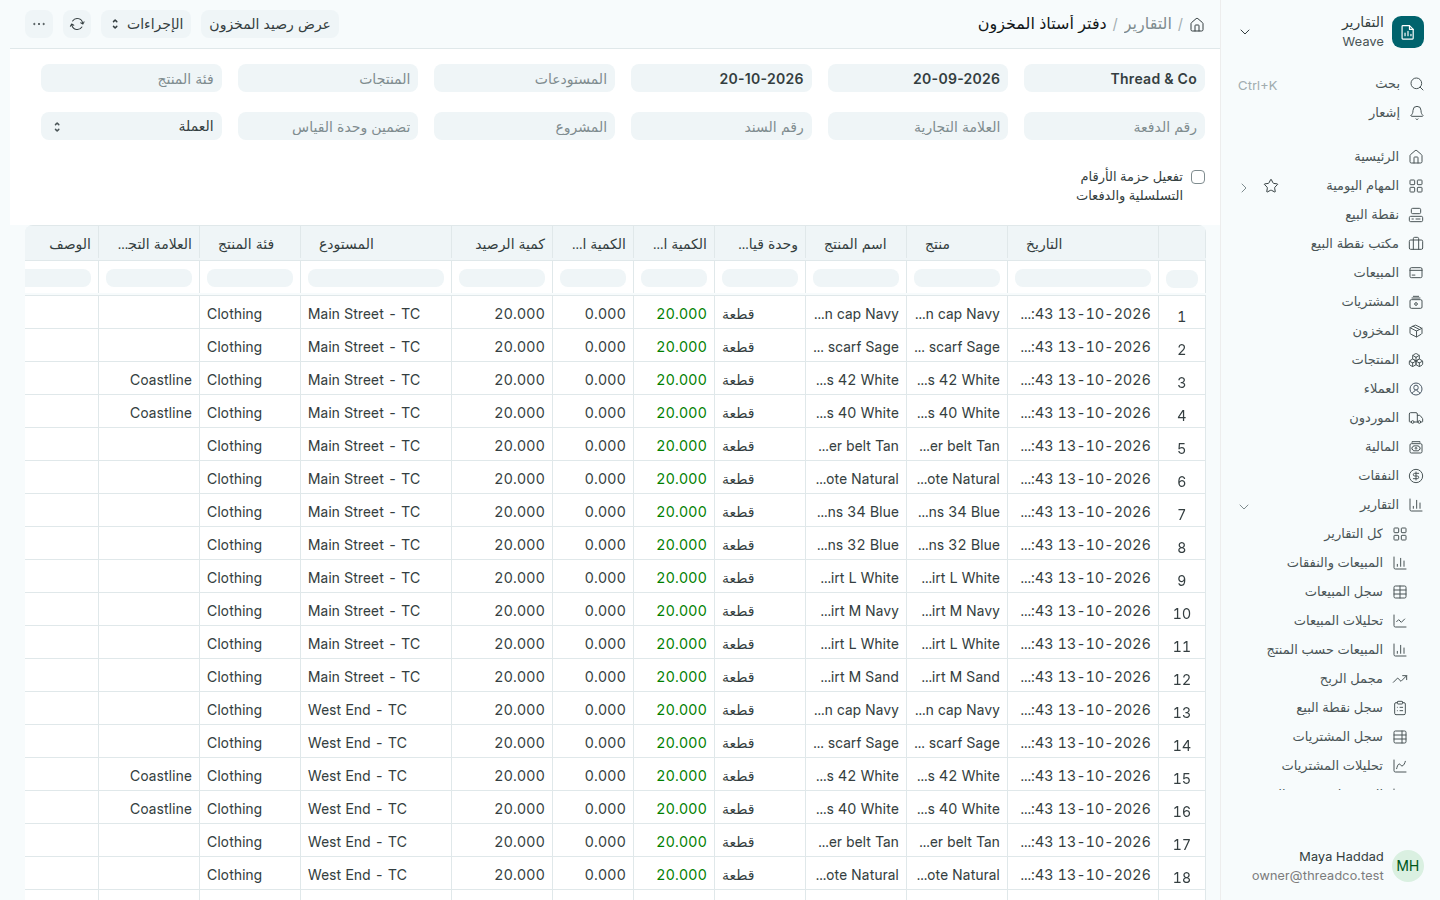Click the home icon in the breadcrumb
The width and height of the screenshot is (1440, 900).
[x=1197, y=24]
